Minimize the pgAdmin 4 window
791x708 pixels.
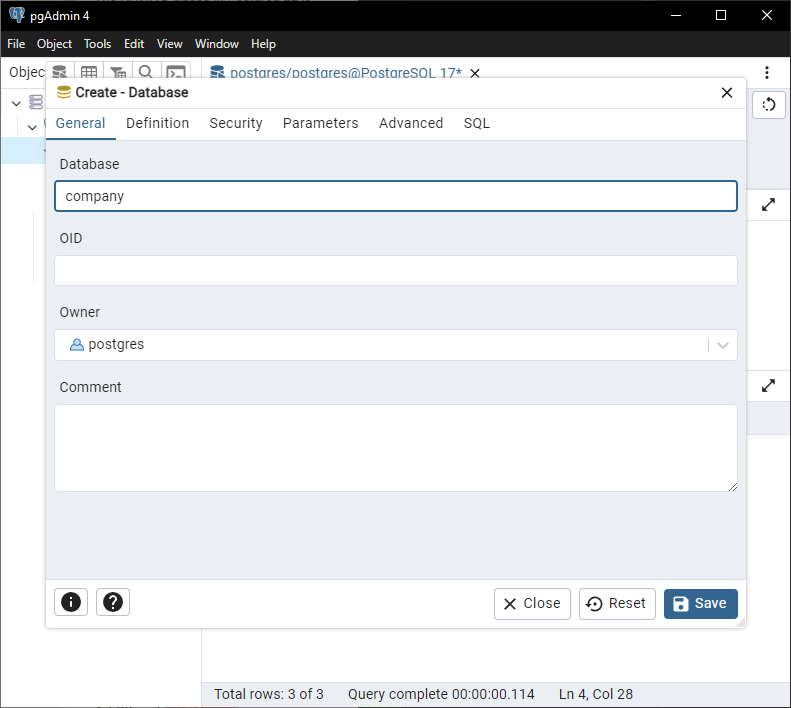point(676,15)
